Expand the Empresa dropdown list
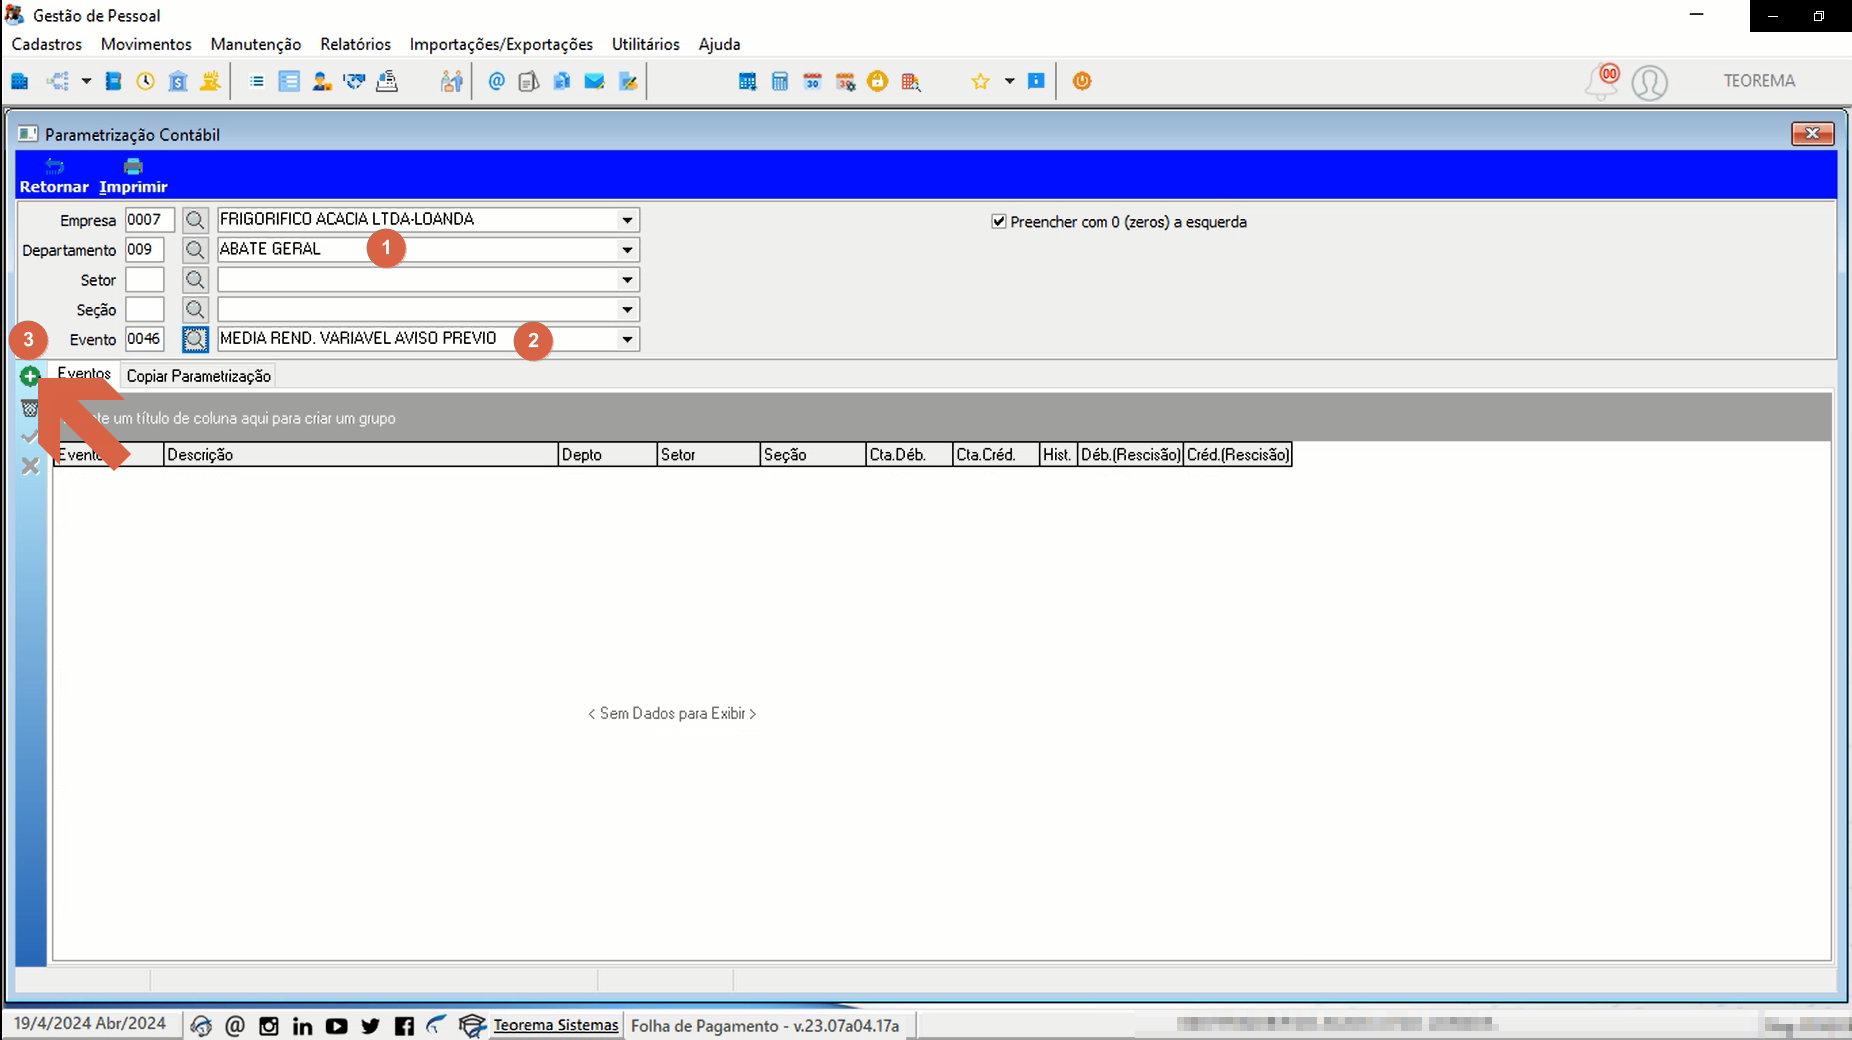Screen dimensions: 1852x1040 [x=627, y=220]
